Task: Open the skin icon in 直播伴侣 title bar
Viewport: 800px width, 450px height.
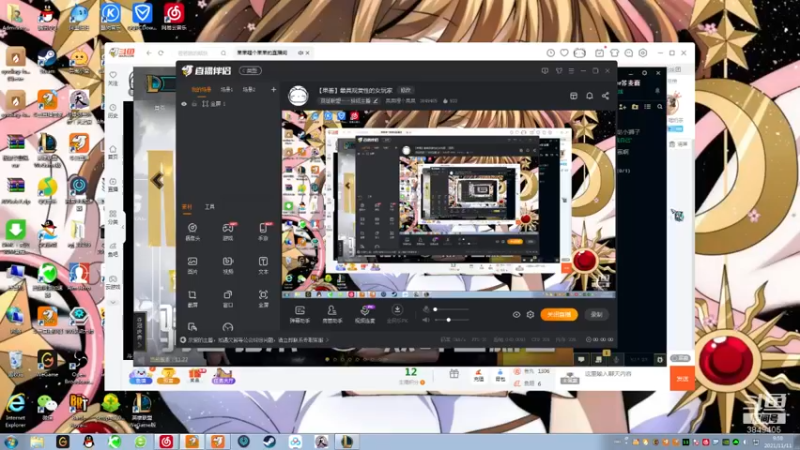Action: (x=559, y=71)
